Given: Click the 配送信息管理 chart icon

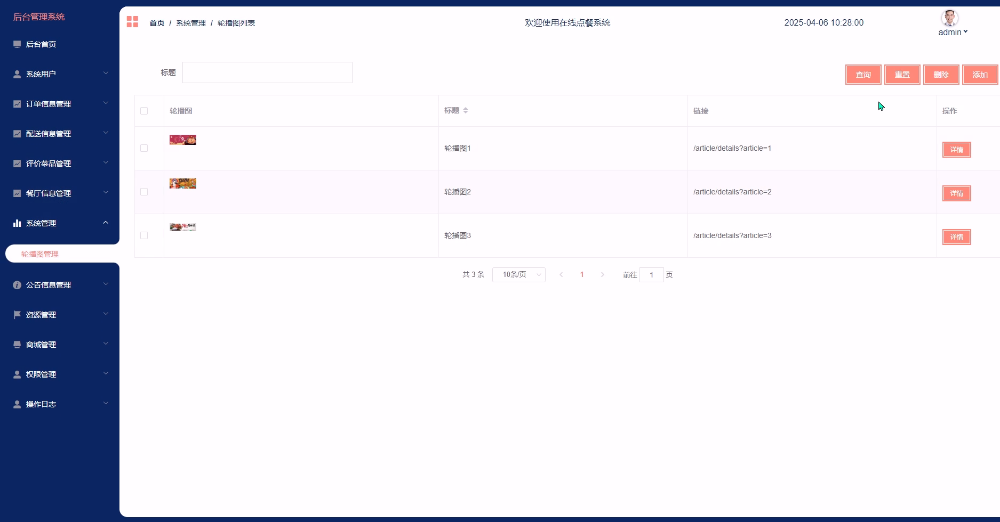Looking at the screenshot, I should pos(17,133).
